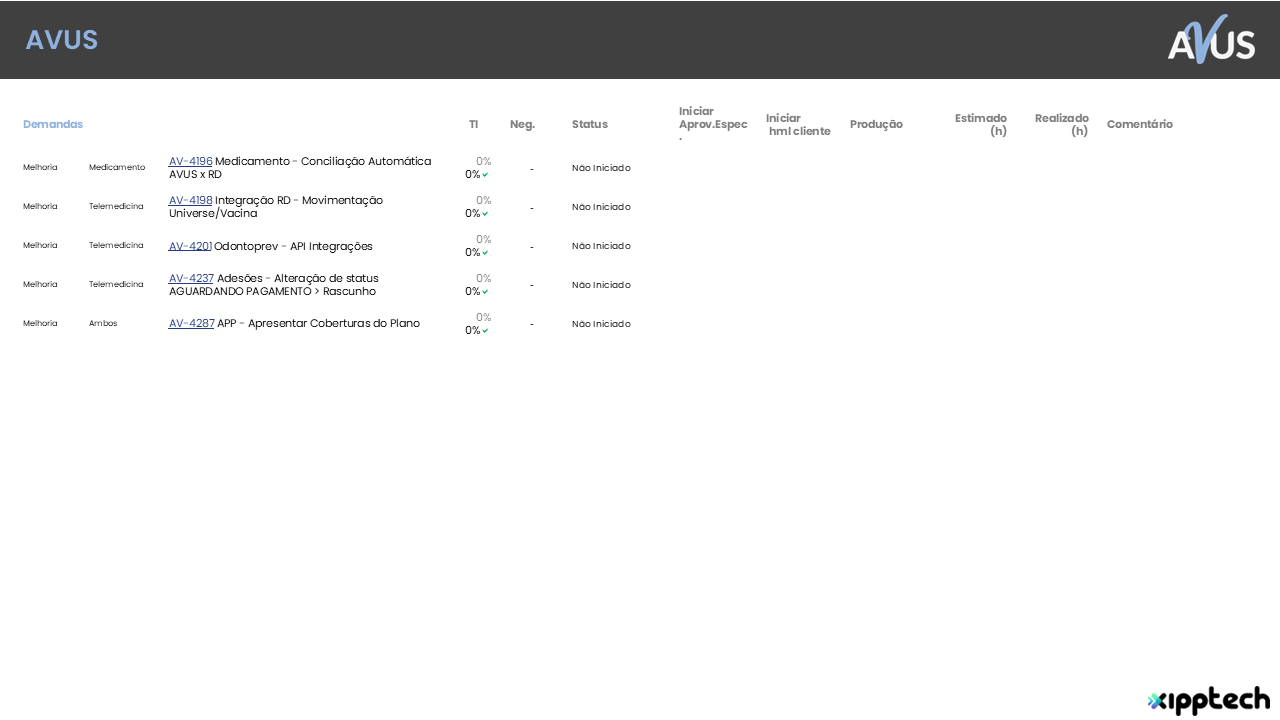Image resolution: width=1280 pixels, height=720 pixels.
Task: Click Telemedicina in the AV-4237 row
Action: click(116, 285)
